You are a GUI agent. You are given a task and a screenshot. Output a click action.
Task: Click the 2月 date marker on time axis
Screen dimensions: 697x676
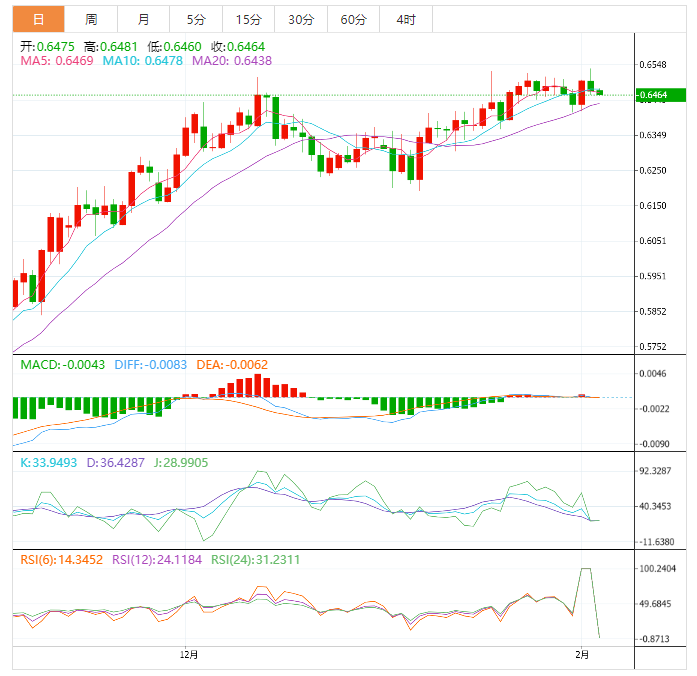[583, 655]
